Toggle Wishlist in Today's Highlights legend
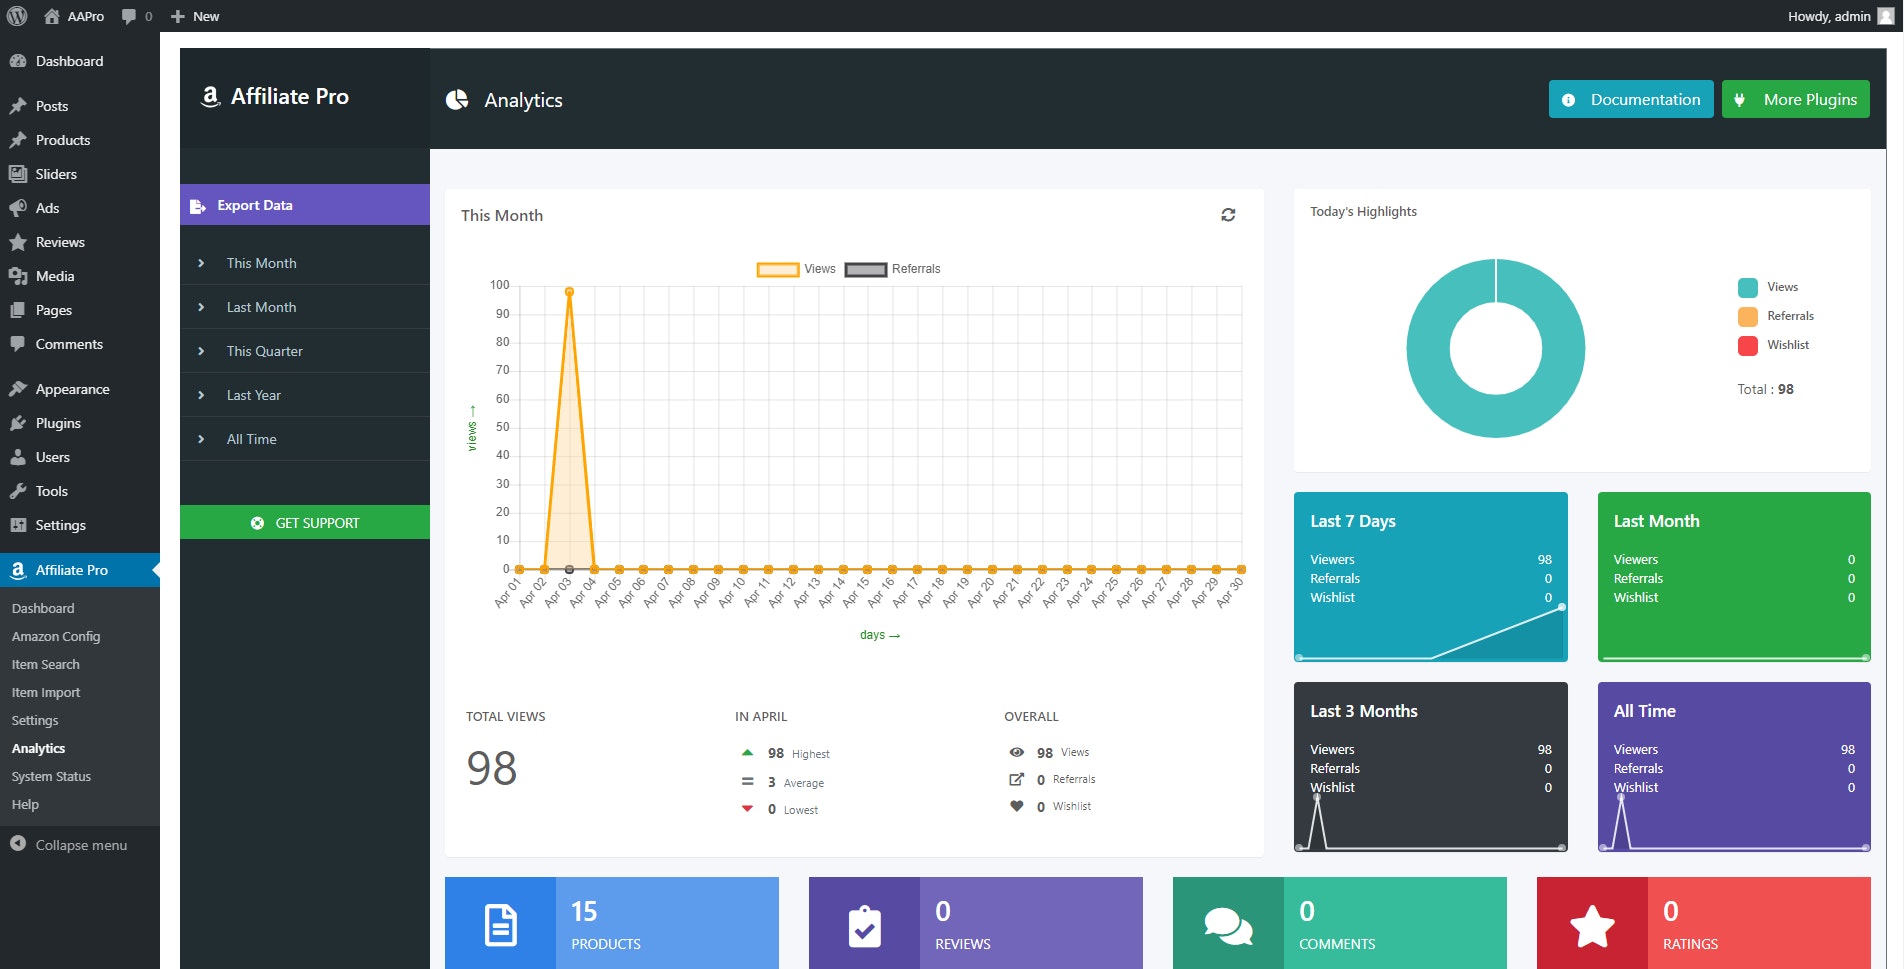This screenshot has width=1904, height=969. pos(1788,345)
